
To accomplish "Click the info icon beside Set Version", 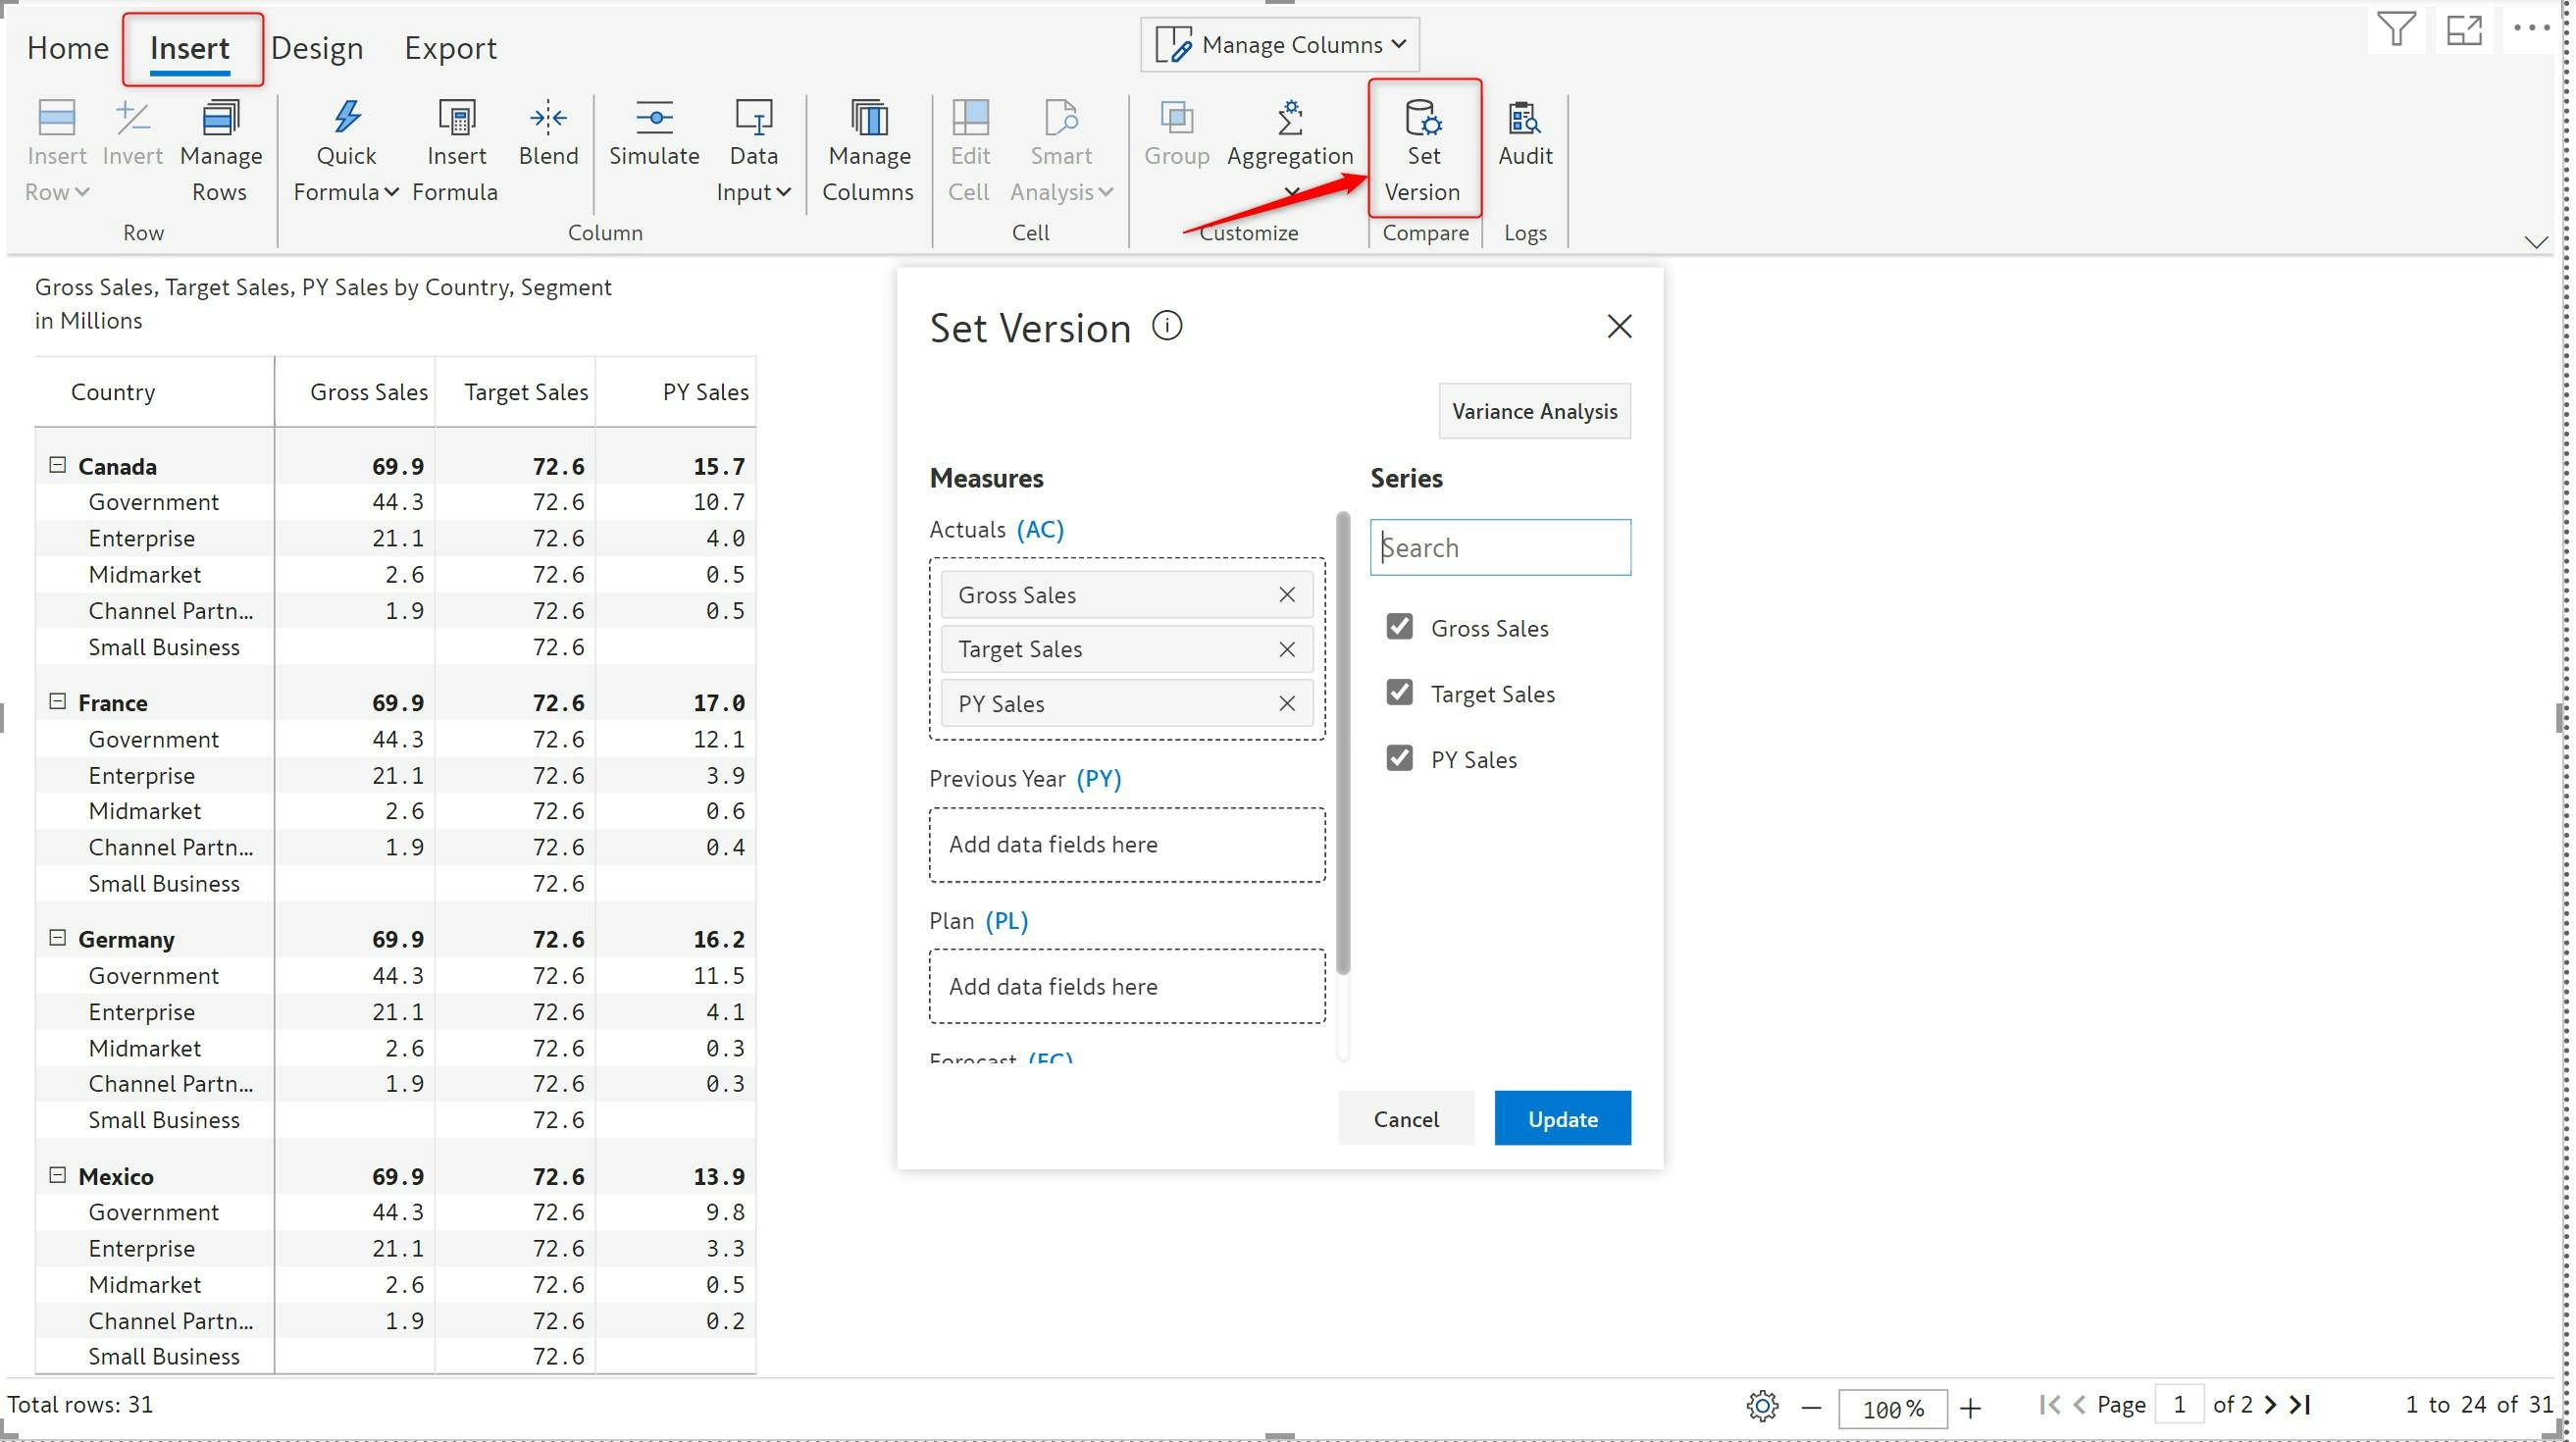I will [1167, 326].
